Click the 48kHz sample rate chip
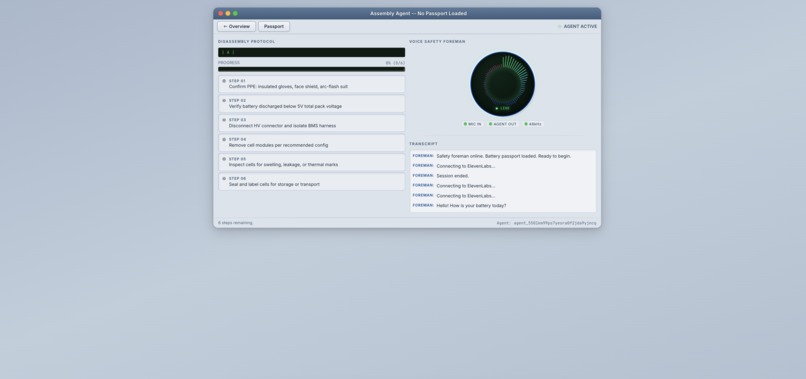Screen dimensions: 806x379 tap(533, 124)
